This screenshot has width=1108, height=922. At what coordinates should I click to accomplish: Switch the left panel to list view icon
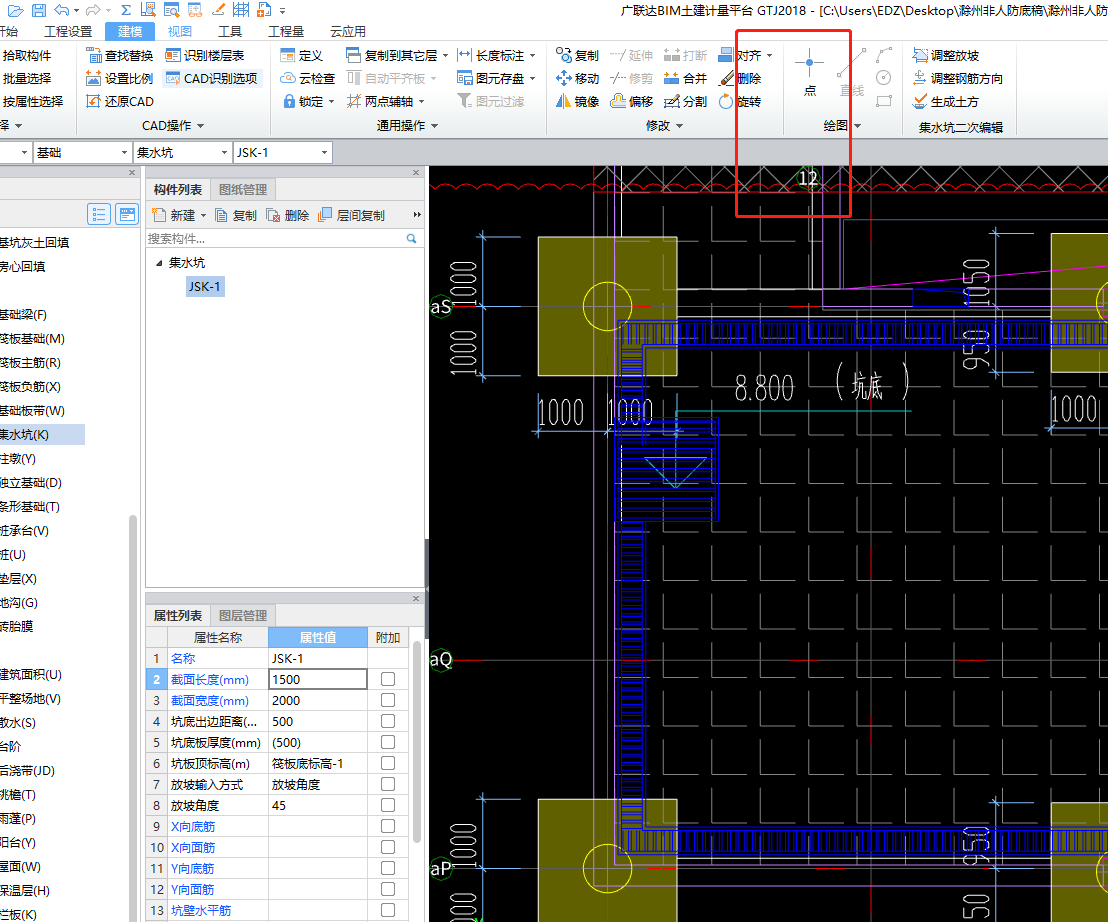point(99,214)
